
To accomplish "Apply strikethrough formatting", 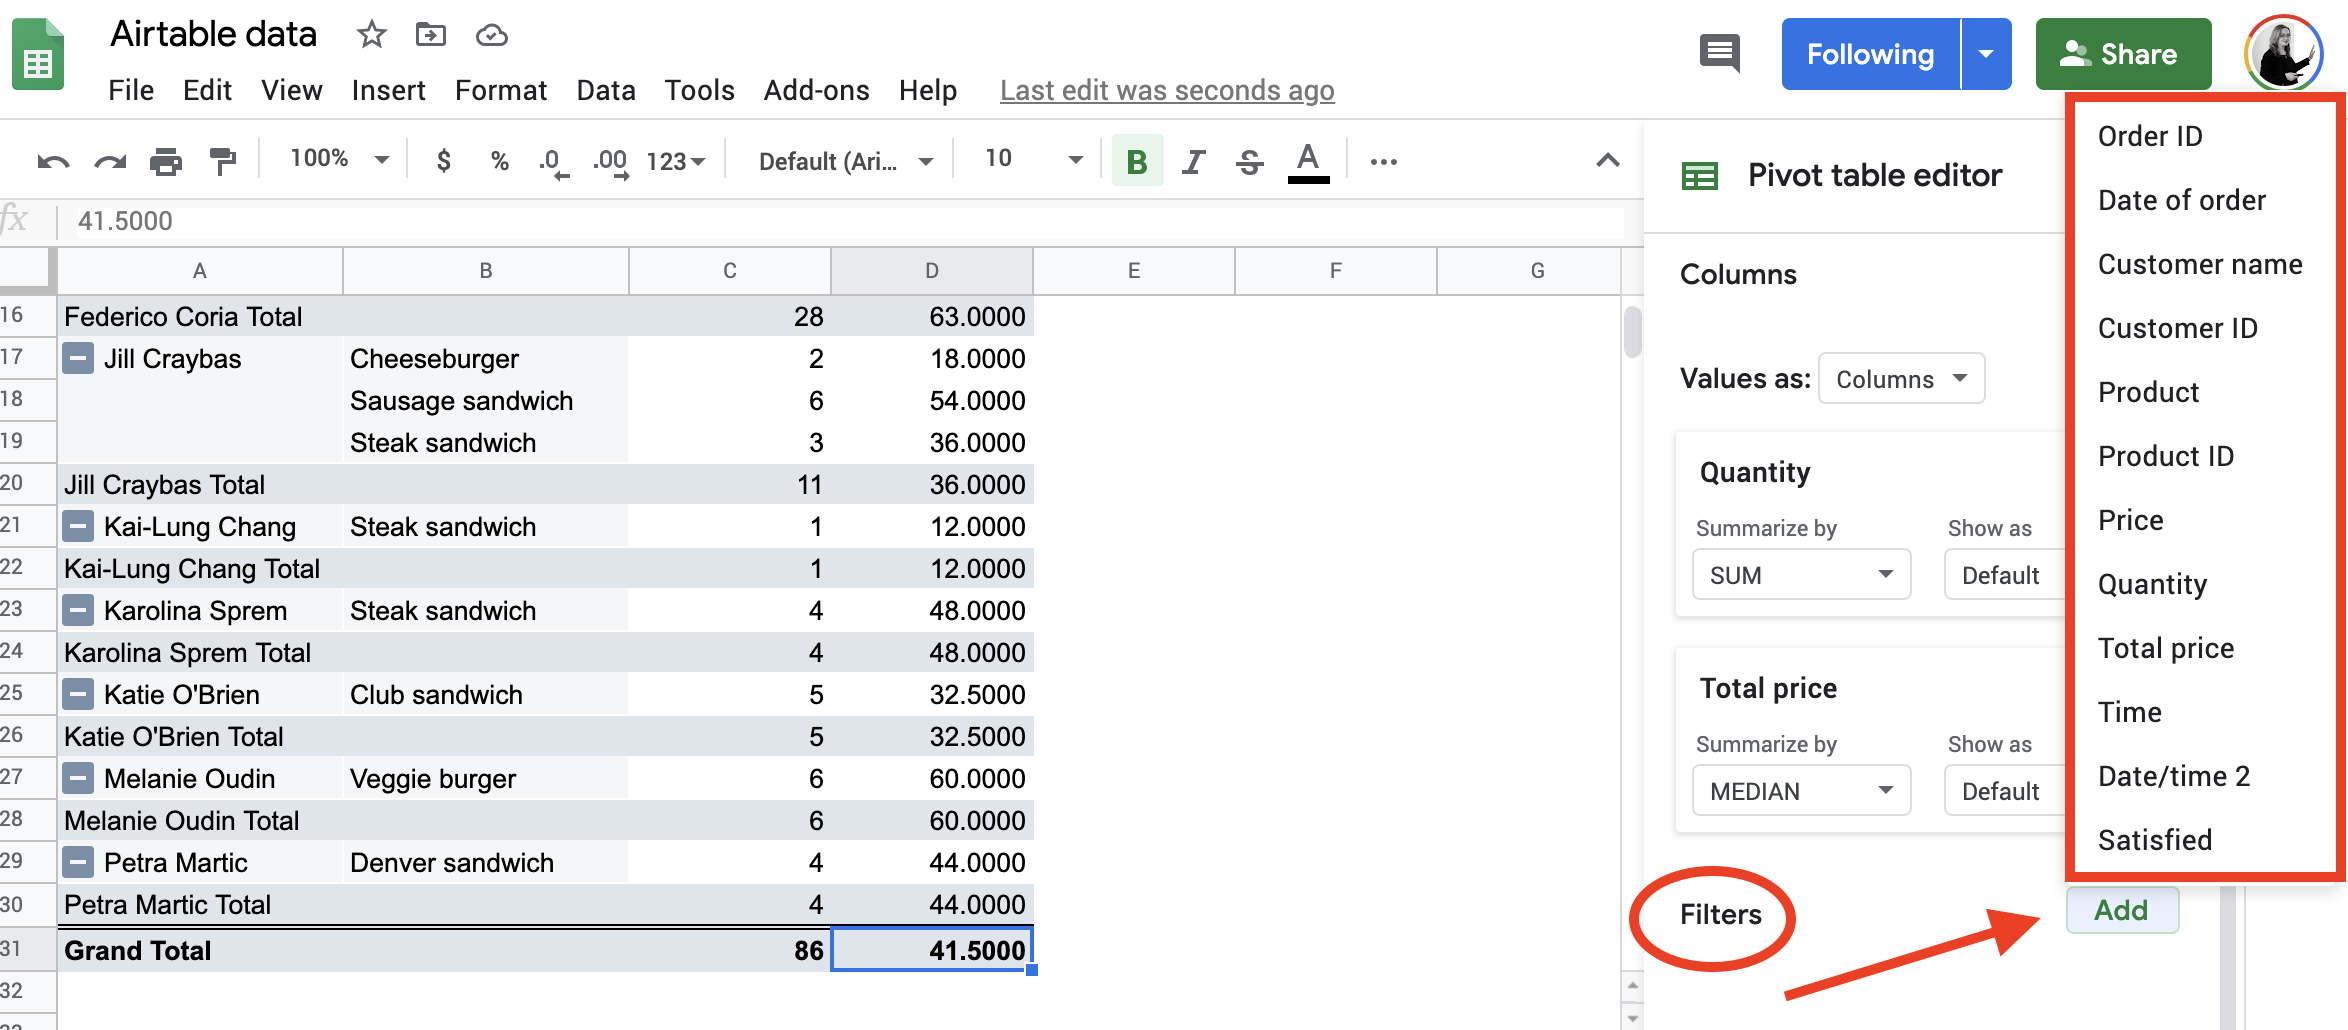I will click(1249, 160).
